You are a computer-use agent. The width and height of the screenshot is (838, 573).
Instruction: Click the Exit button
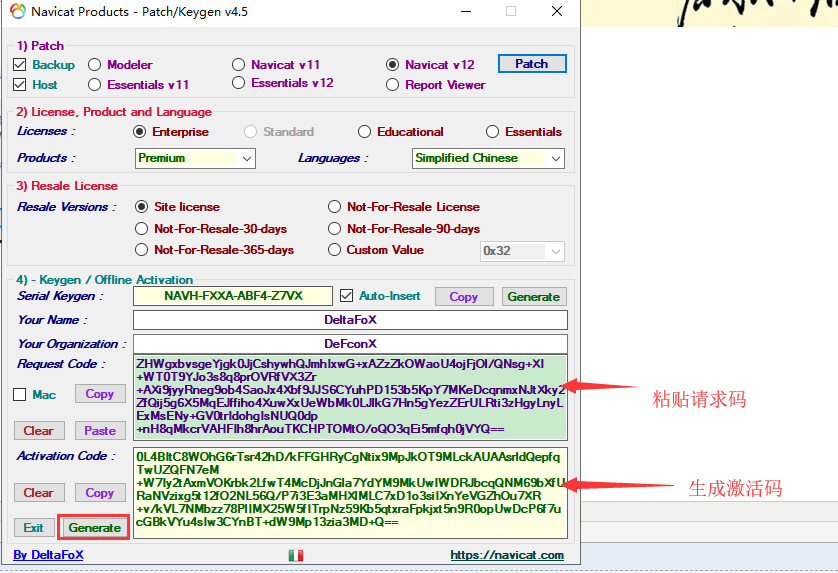pyautogui.click(x=33, y=528)
